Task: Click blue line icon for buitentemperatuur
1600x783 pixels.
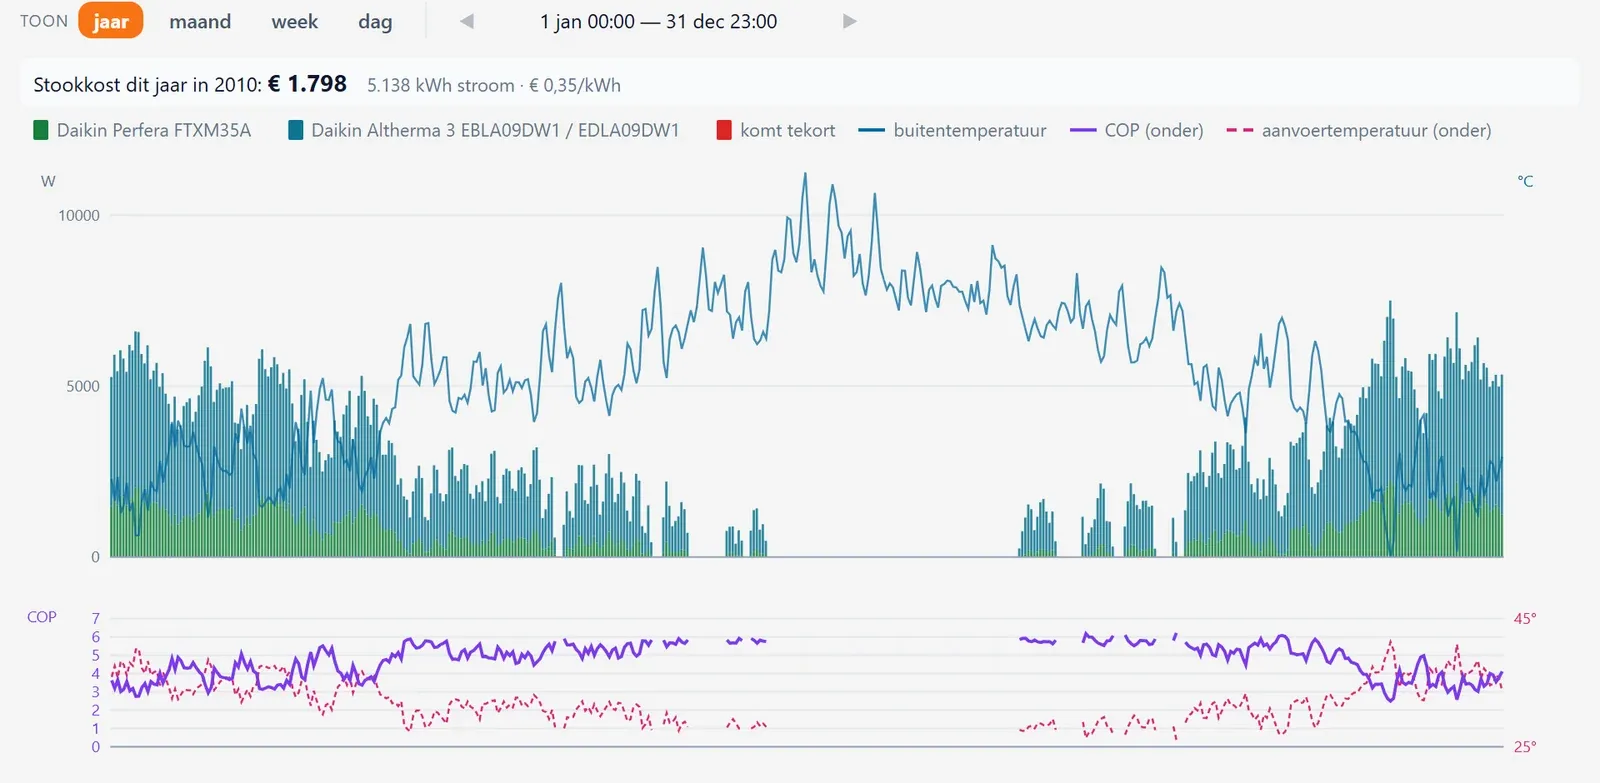Action: pyautogui.click(x=872, y=130)
